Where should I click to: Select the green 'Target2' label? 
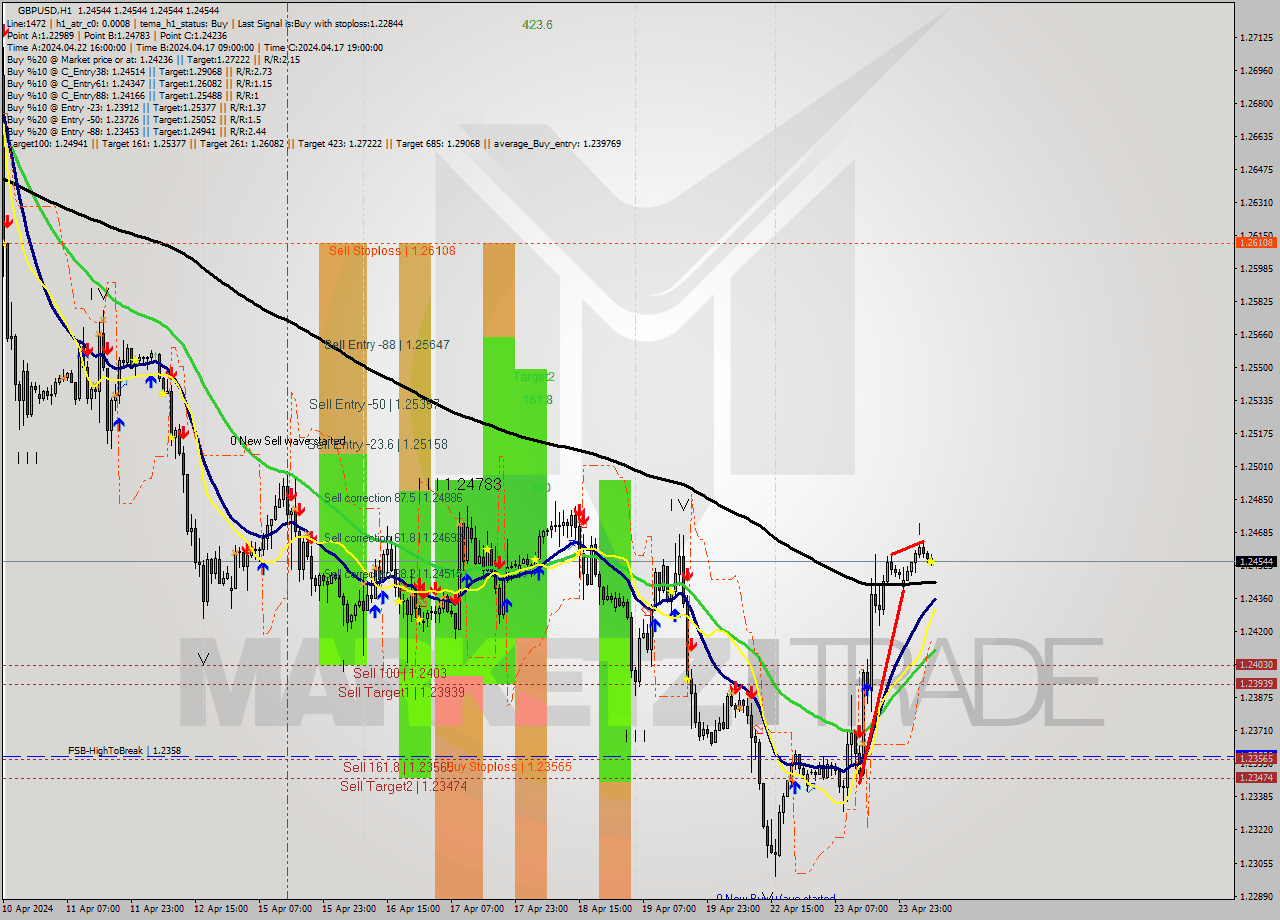coord(533,377)
